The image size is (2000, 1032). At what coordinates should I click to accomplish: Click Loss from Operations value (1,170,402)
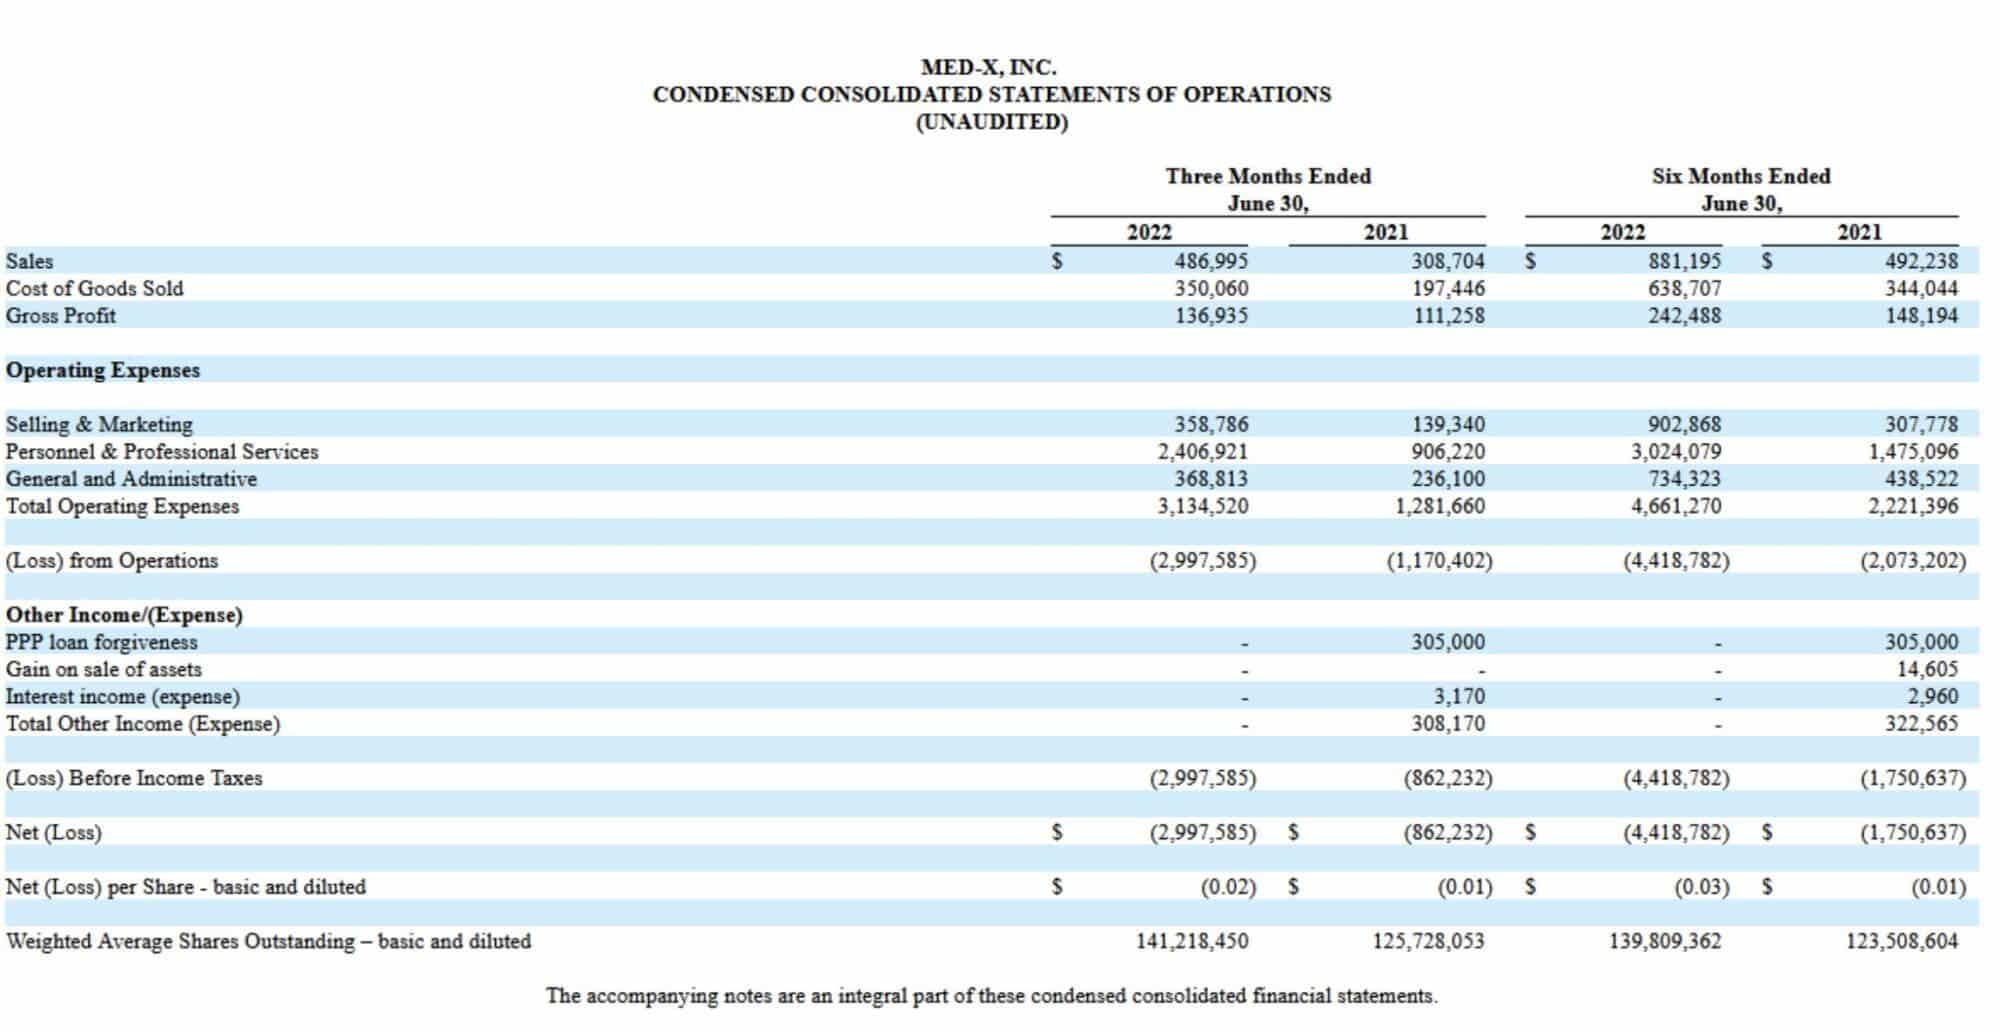(x=1440, y=560)
